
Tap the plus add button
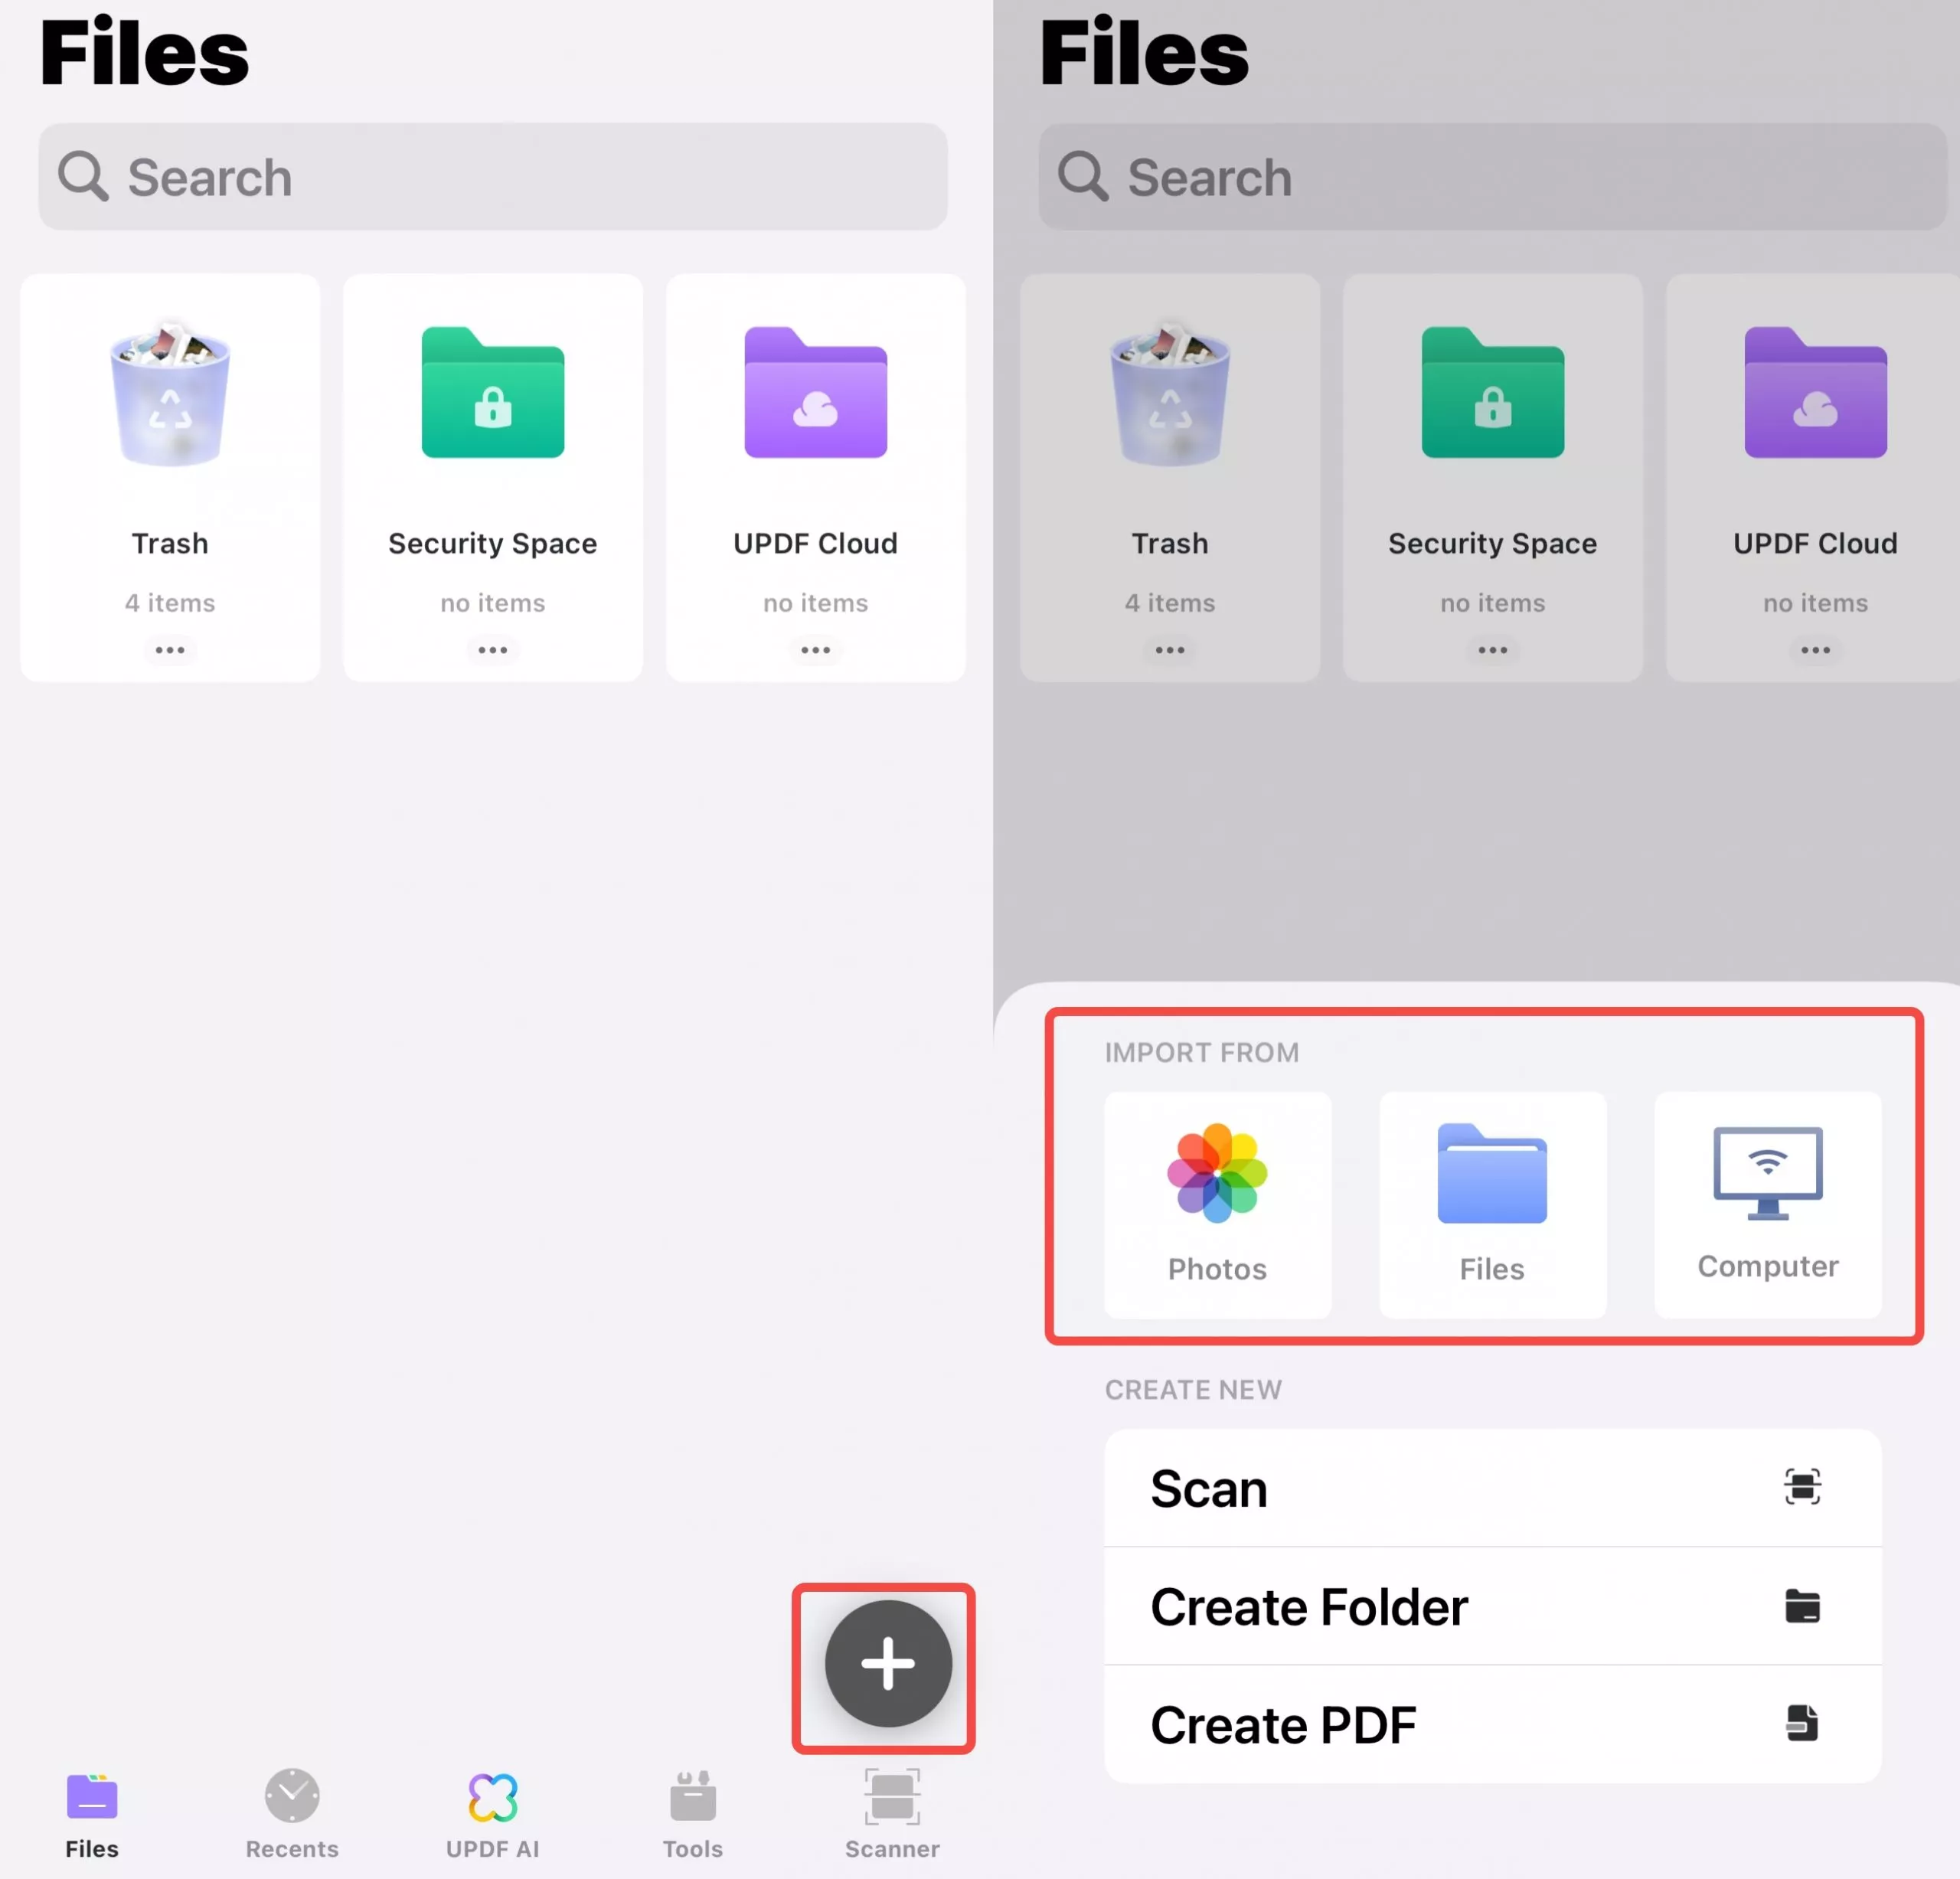pos(887,1664)
